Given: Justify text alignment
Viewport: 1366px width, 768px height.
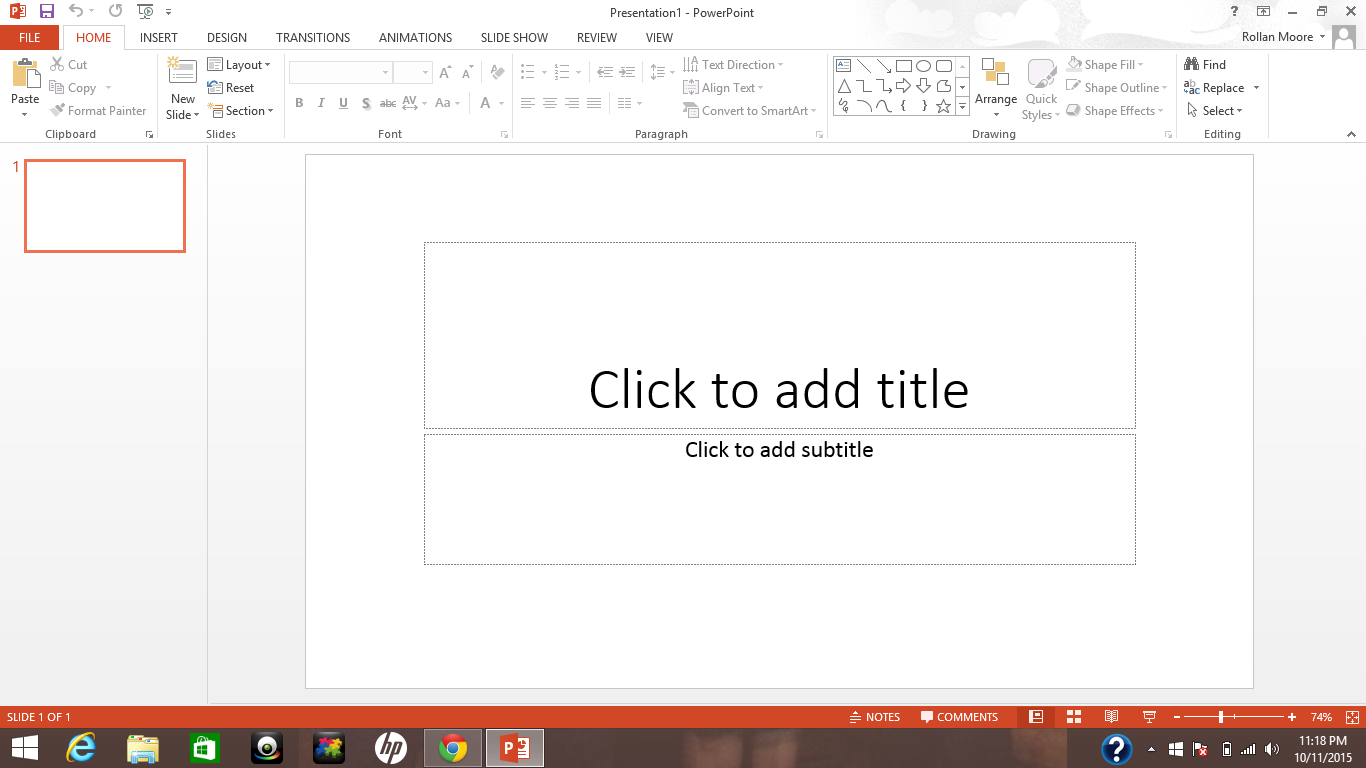Looking at the screenshot, I should (594, 103).
